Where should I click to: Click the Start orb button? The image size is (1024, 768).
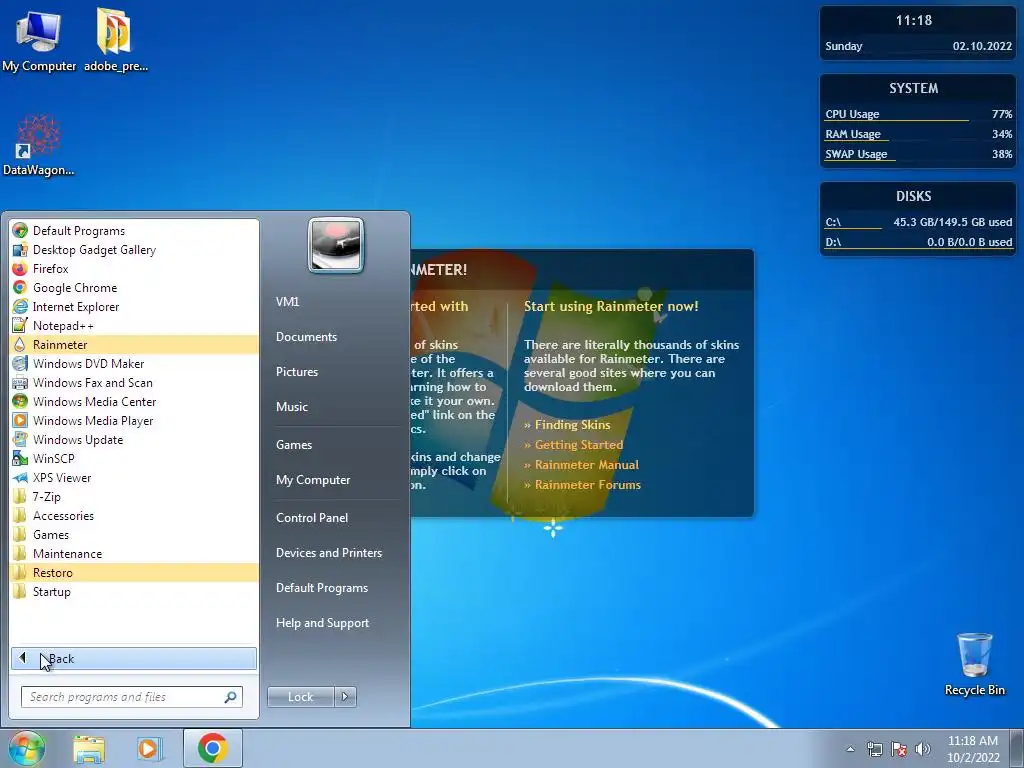[26, 748]
